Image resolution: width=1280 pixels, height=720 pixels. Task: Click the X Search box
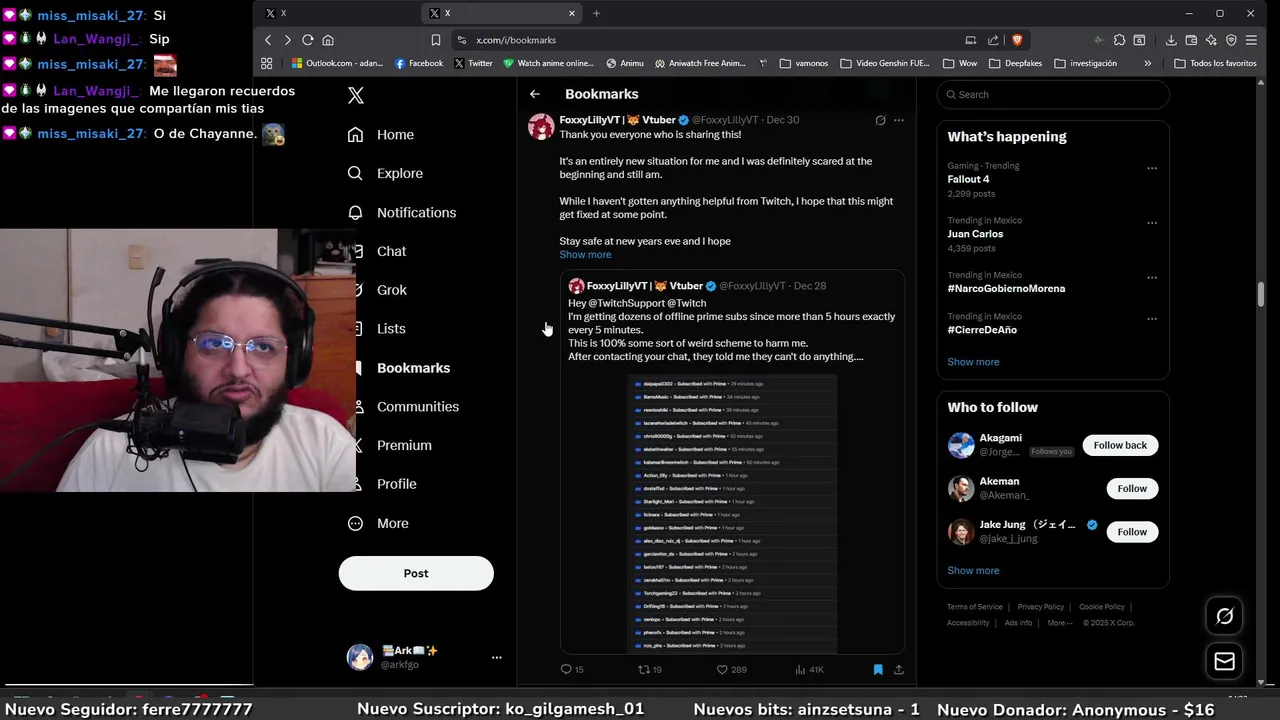(1053, 95)
